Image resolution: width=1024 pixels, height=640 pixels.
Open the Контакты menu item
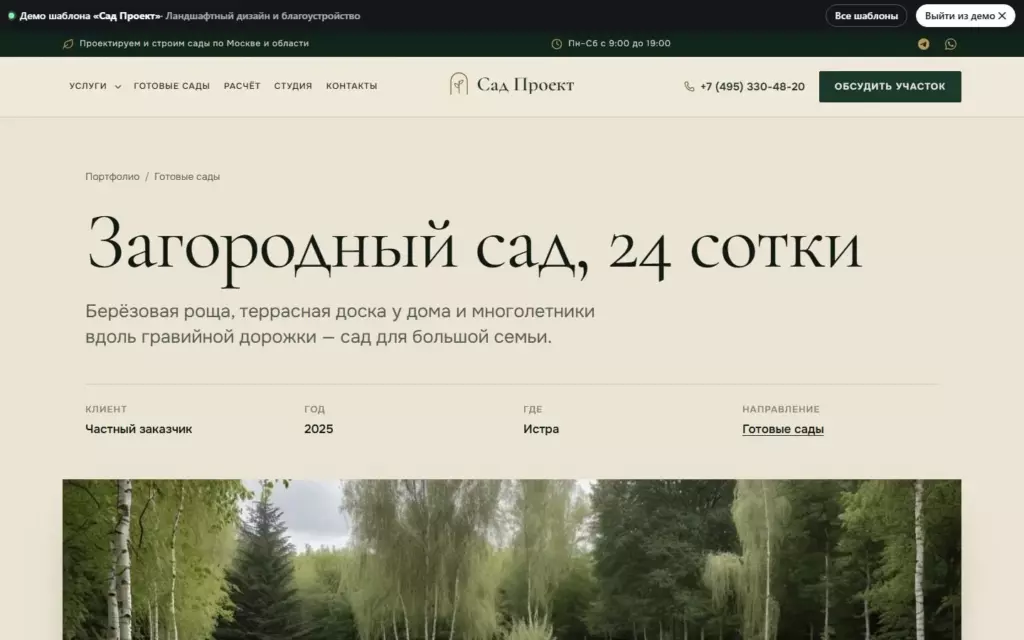pyautogui.click(x=351, y=86)
